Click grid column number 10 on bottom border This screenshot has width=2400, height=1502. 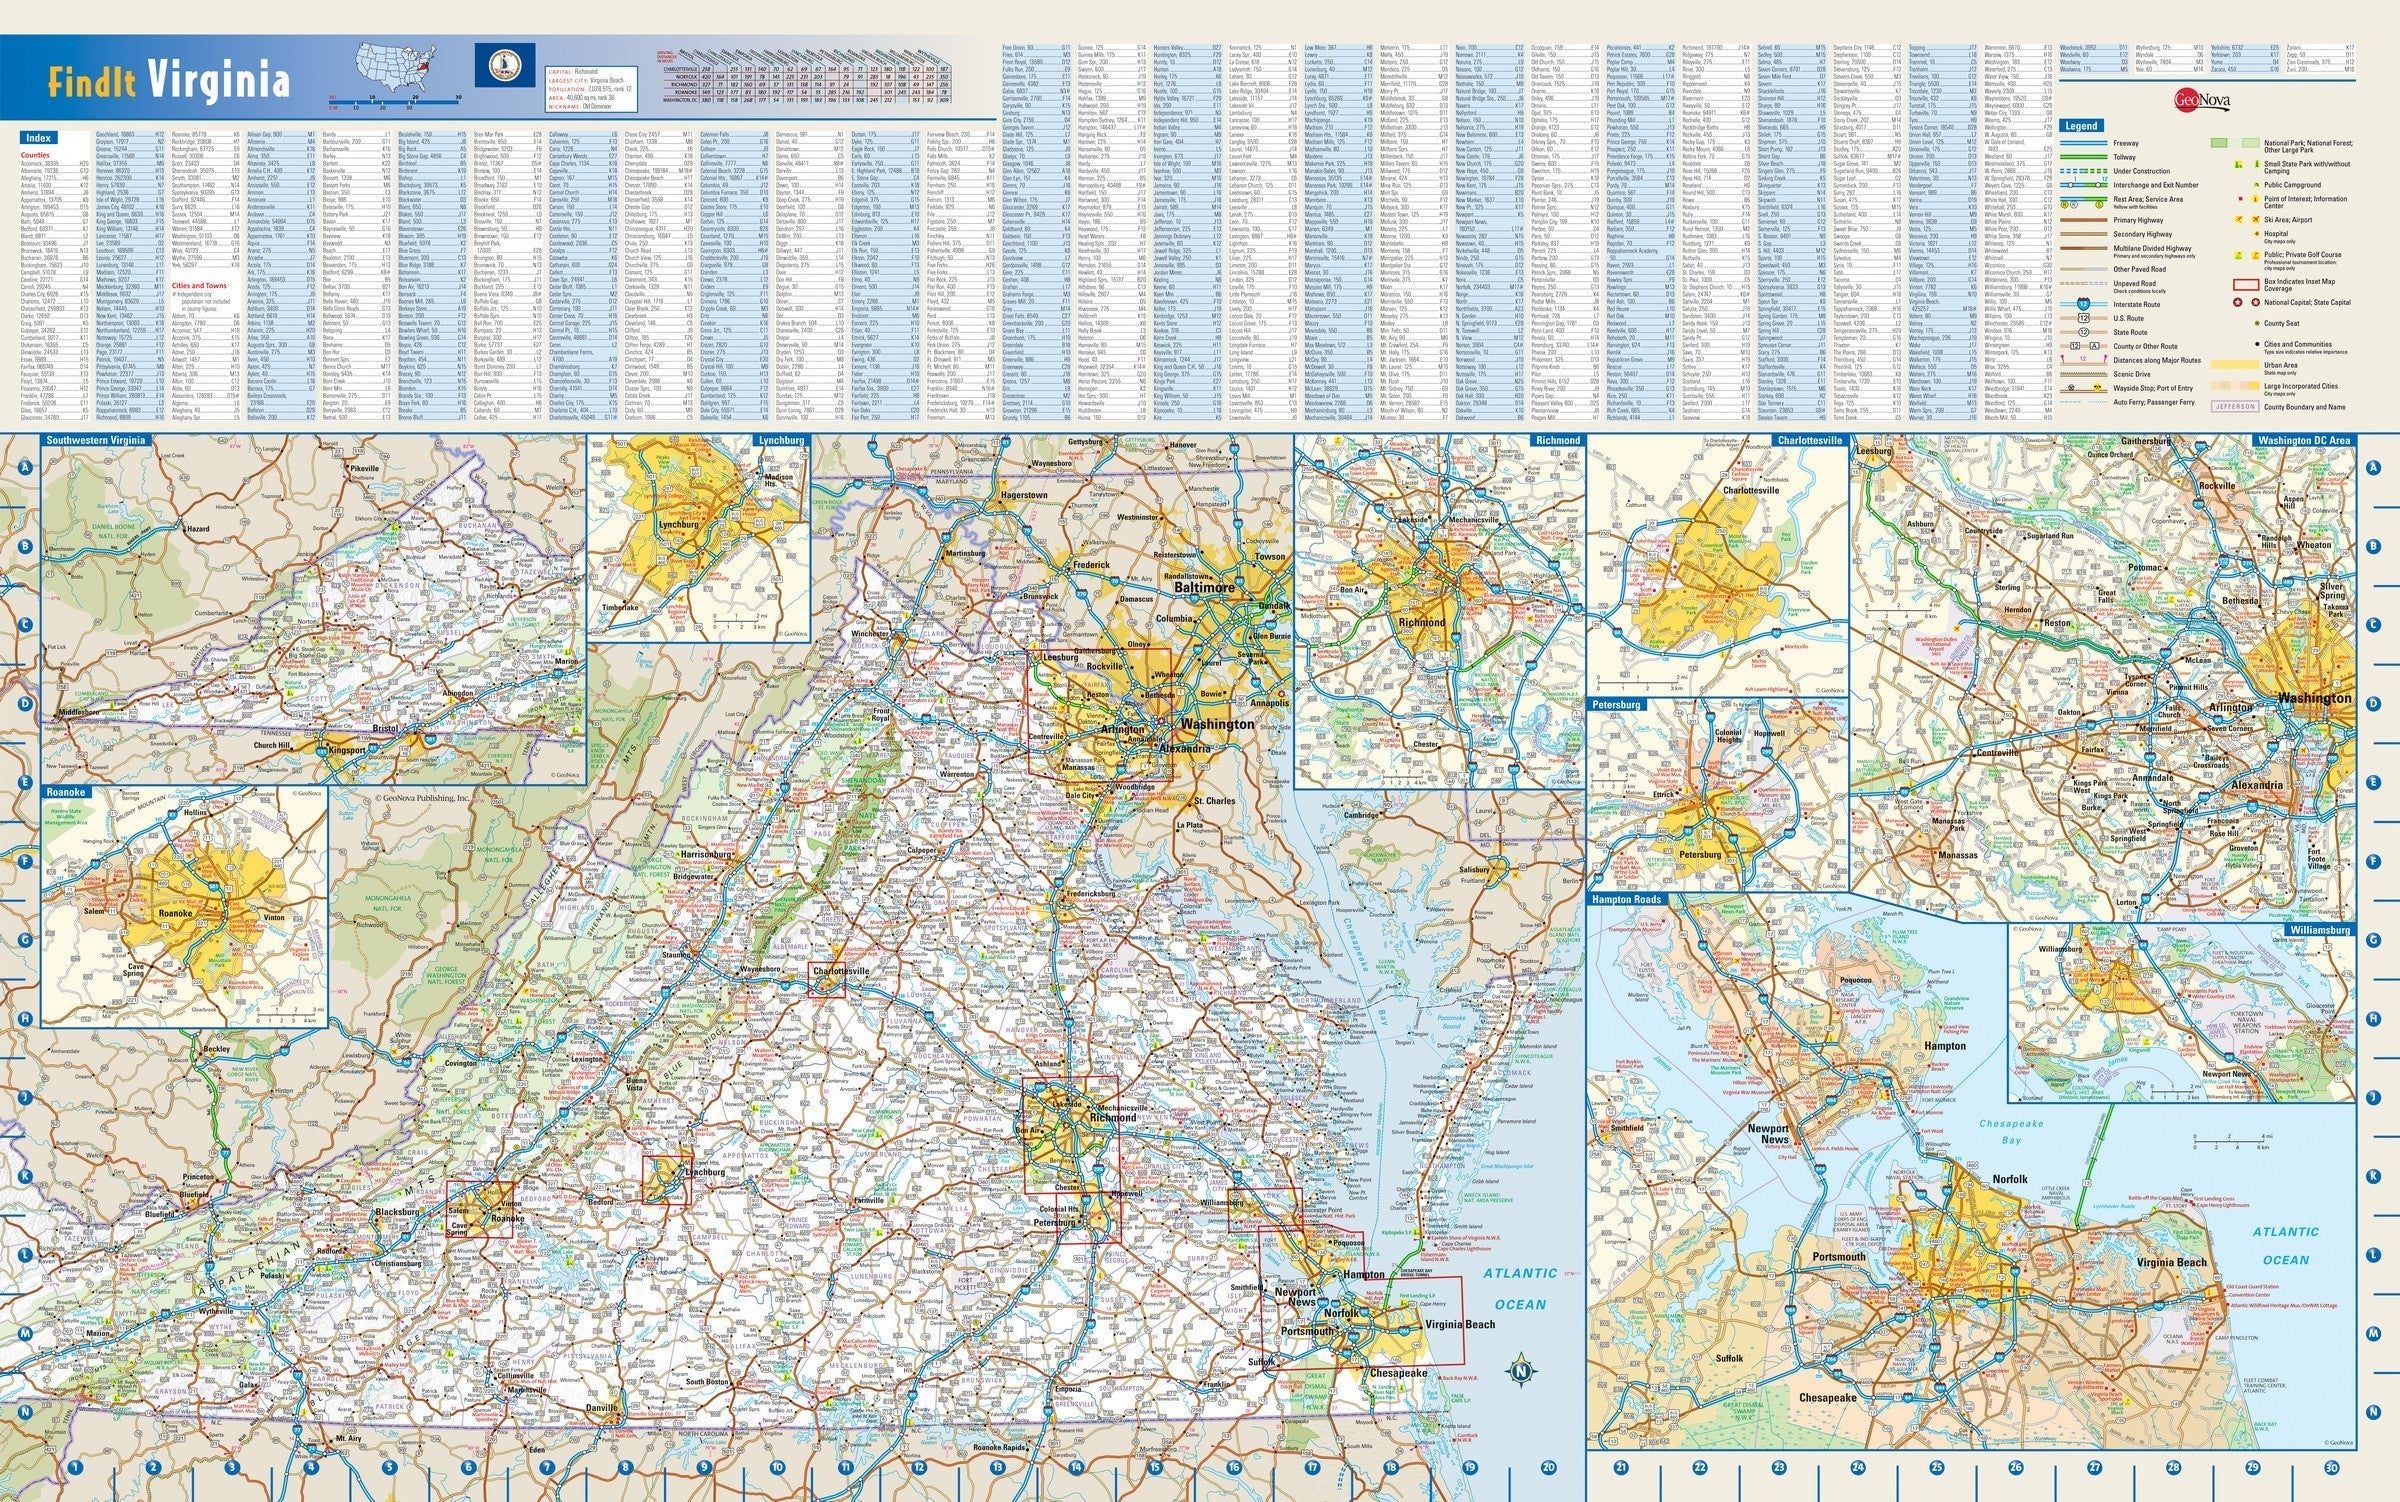(x=778, y=1469)
